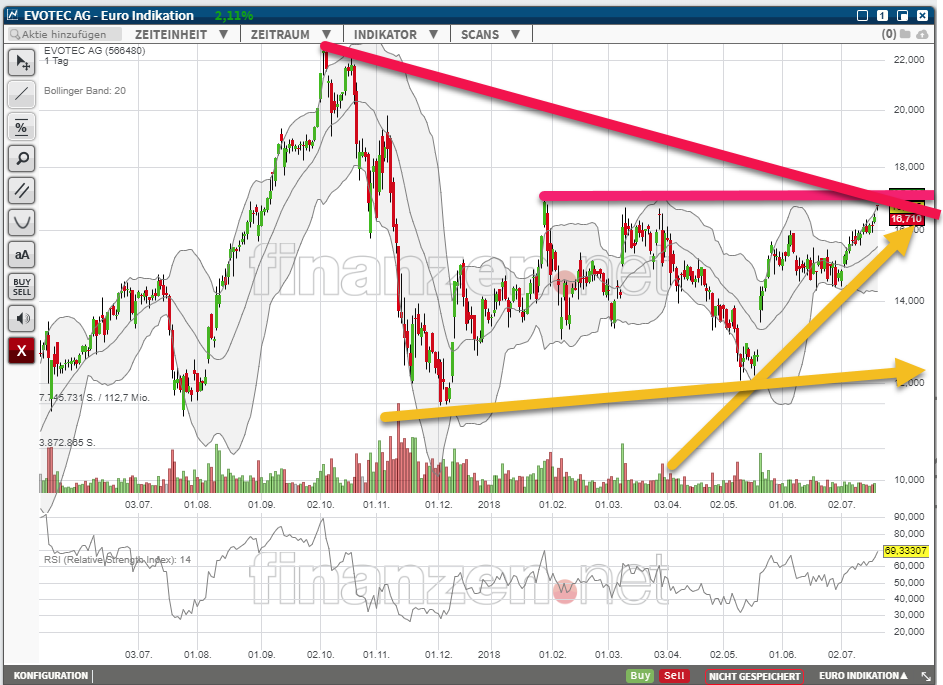Select the crosshair pointer tool
Screen dimensions: 943x685
click(x=21, y=62)
